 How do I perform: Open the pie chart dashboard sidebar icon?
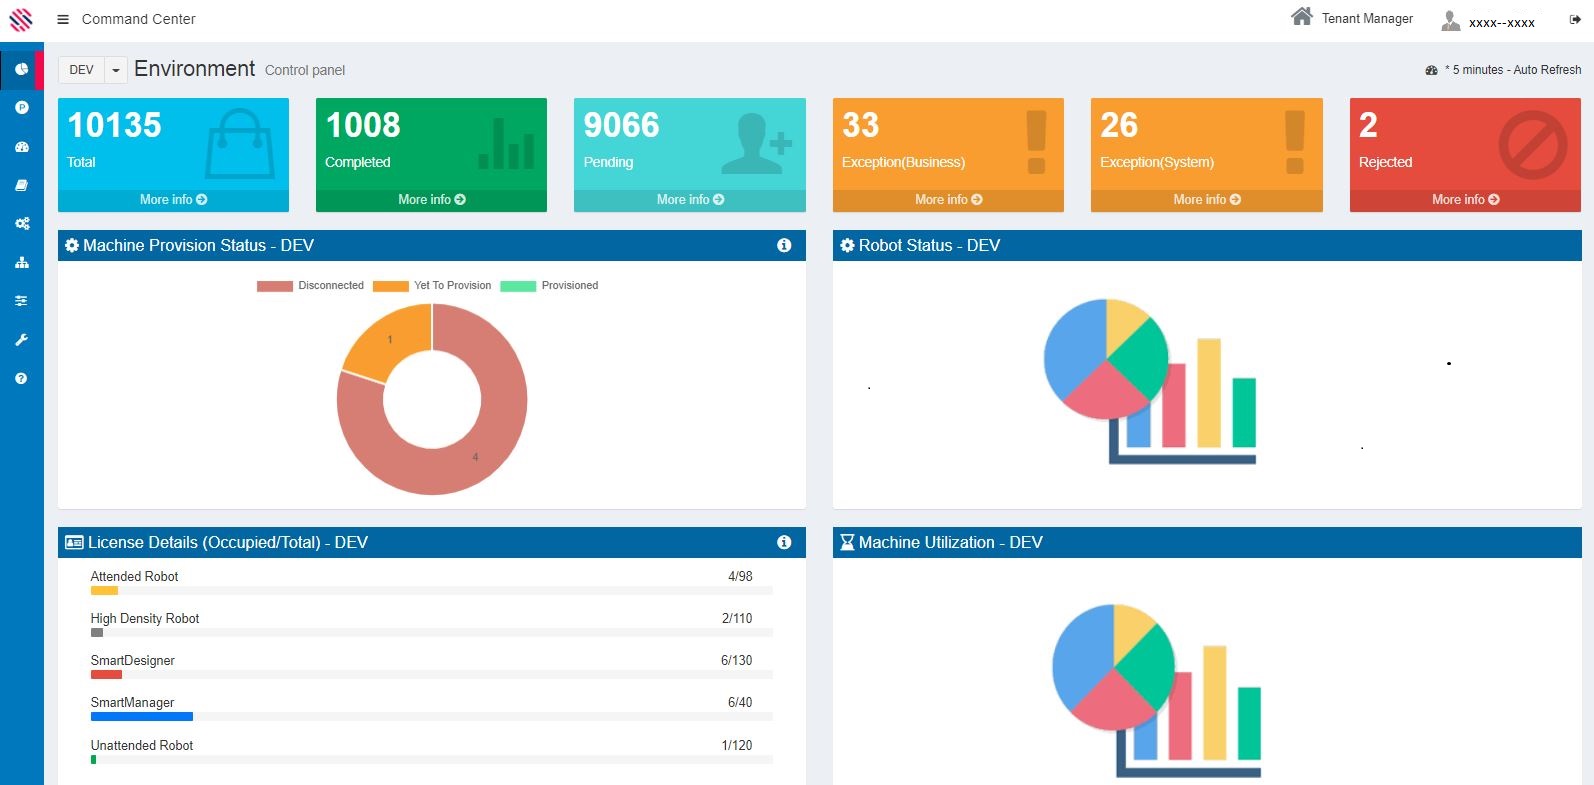click(x=21, y=69)
